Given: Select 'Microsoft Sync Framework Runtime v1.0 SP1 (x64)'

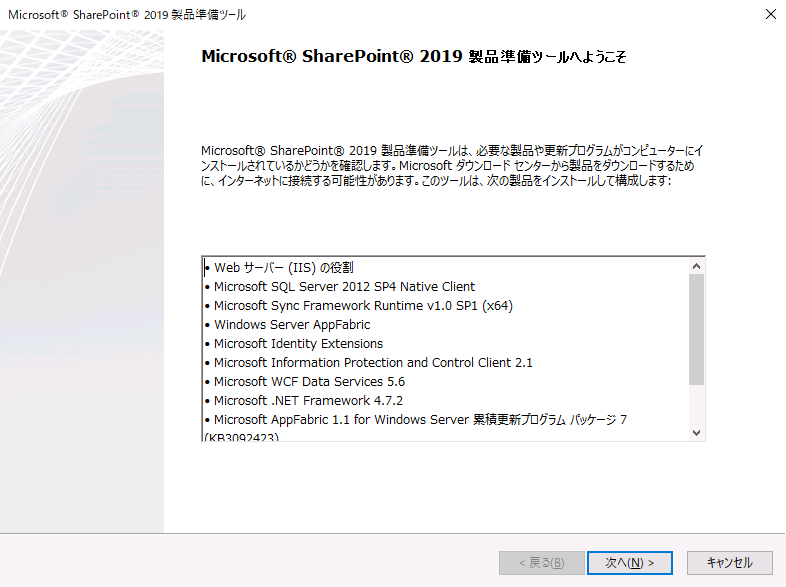Looking at the screenshot, I should [x=363, y=306].
